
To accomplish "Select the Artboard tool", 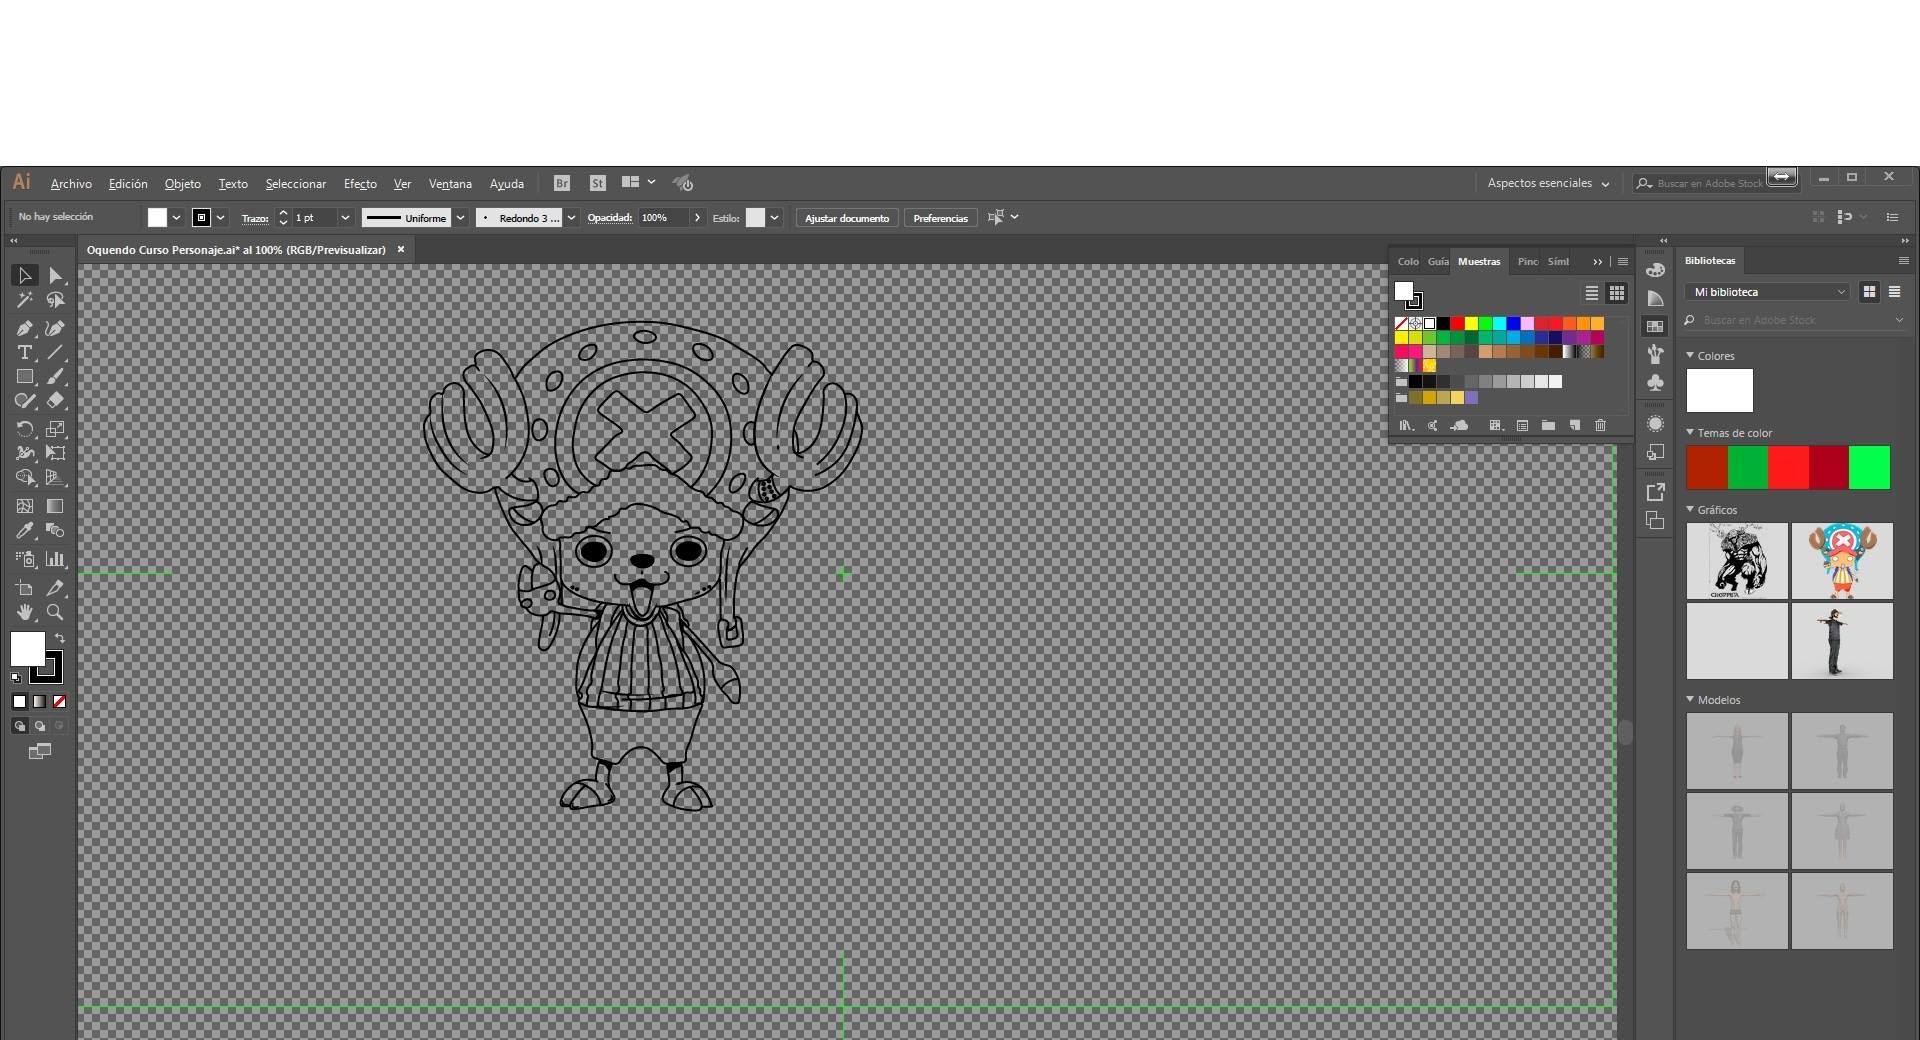I will 25,588.
